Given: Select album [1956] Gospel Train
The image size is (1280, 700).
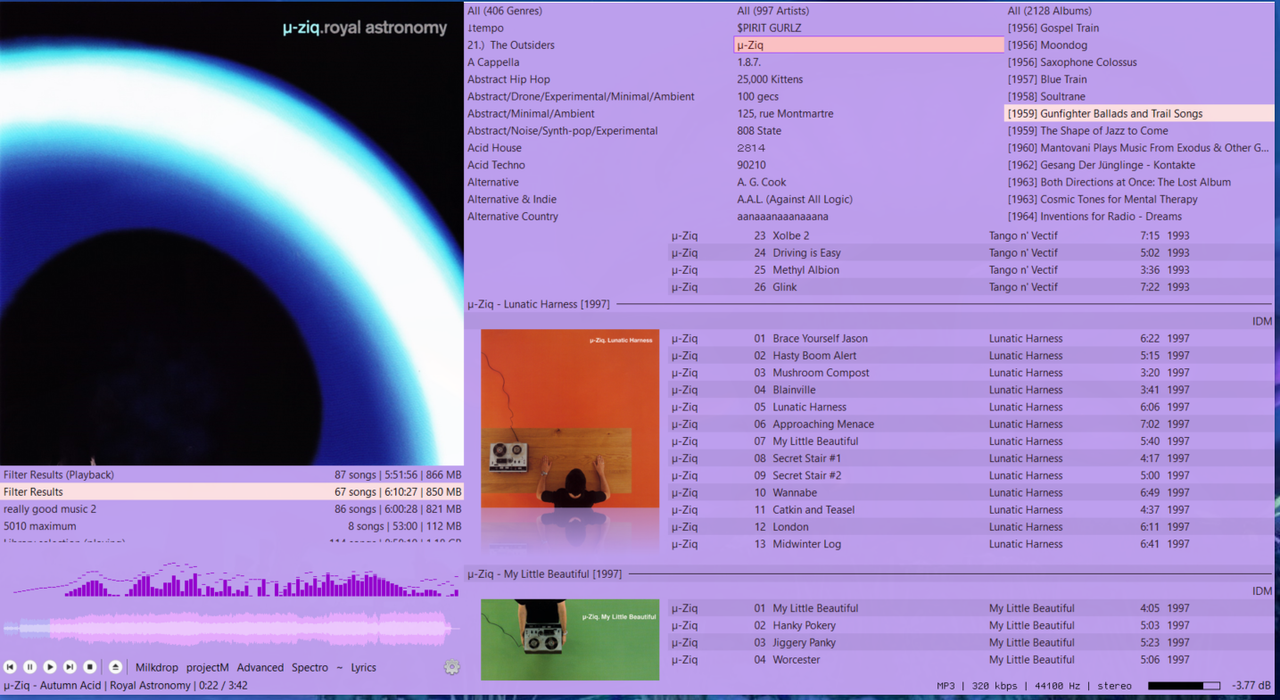Looking at the screenshot, I should [x=1140, y=28].
